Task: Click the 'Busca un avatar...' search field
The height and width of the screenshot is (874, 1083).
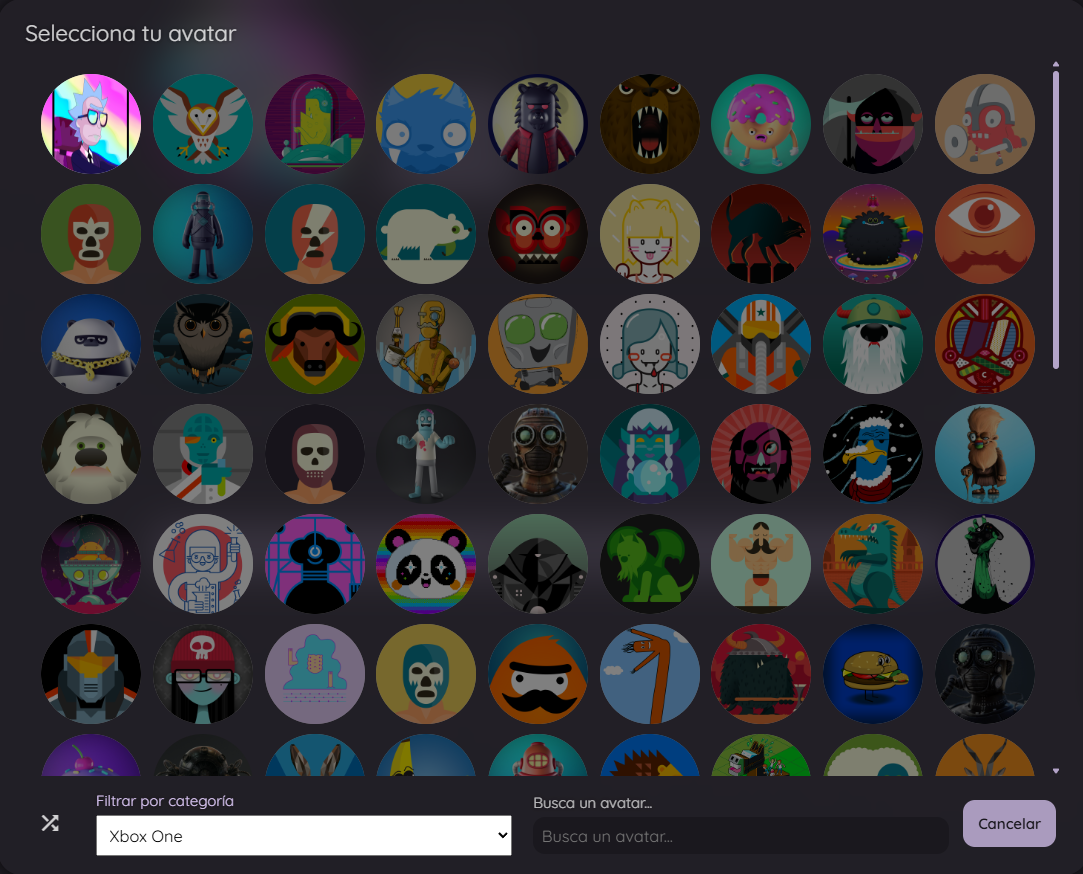Action: pos(740,836)
